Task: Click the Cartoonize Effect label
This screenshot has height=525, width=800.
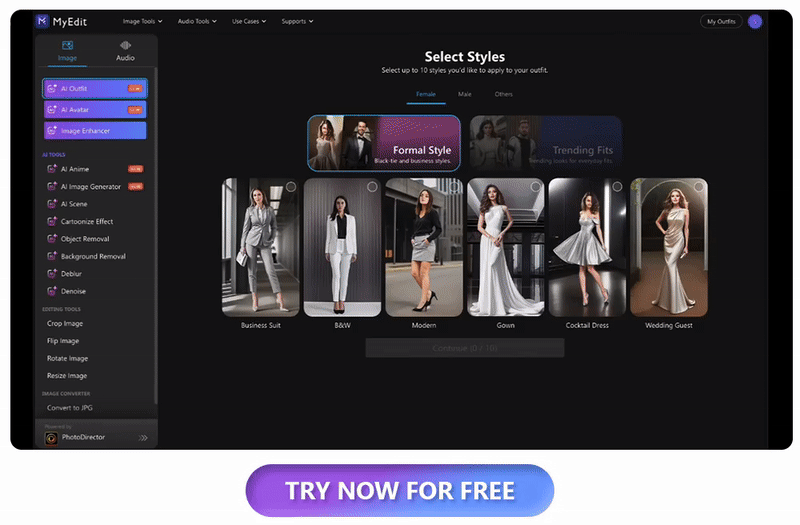Action: (x=87, y=221)
